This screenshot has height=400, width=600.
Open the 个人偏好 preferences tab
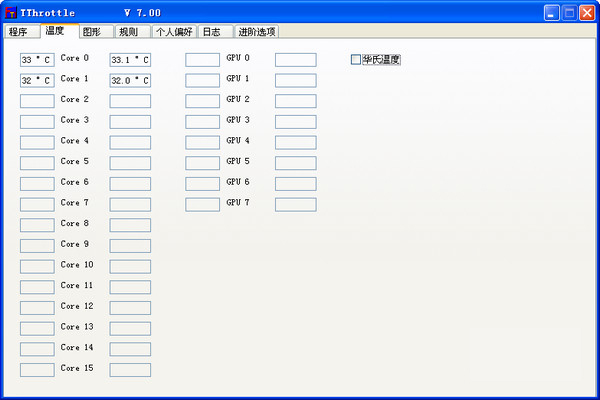pyautogui.click(x=174, y=31)
